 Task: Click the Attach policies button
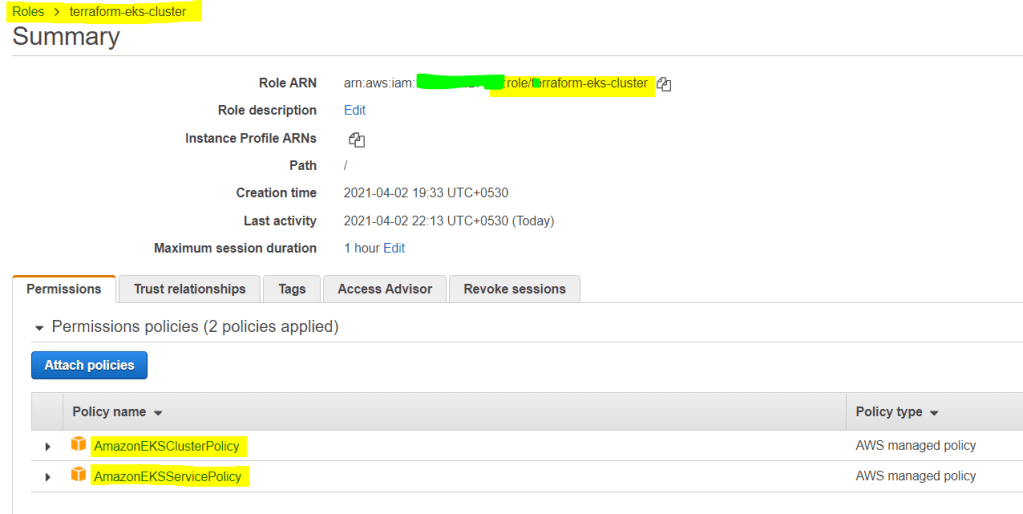point(89,365)
